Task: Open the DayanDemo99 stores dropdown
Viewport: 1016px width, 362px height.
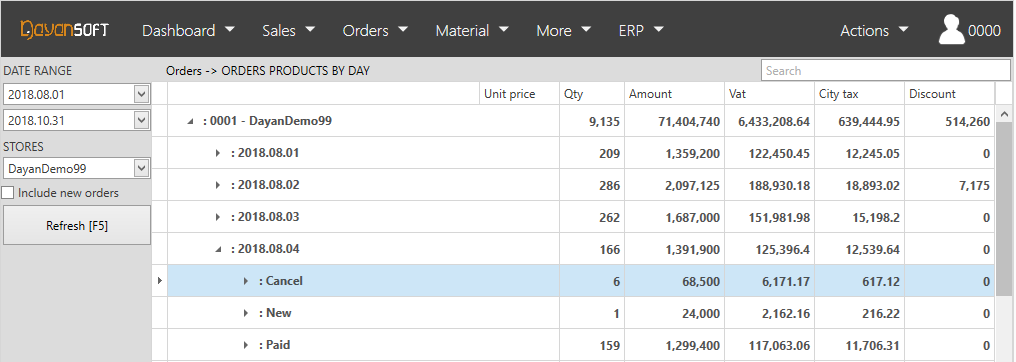Action: click(142, 169)
